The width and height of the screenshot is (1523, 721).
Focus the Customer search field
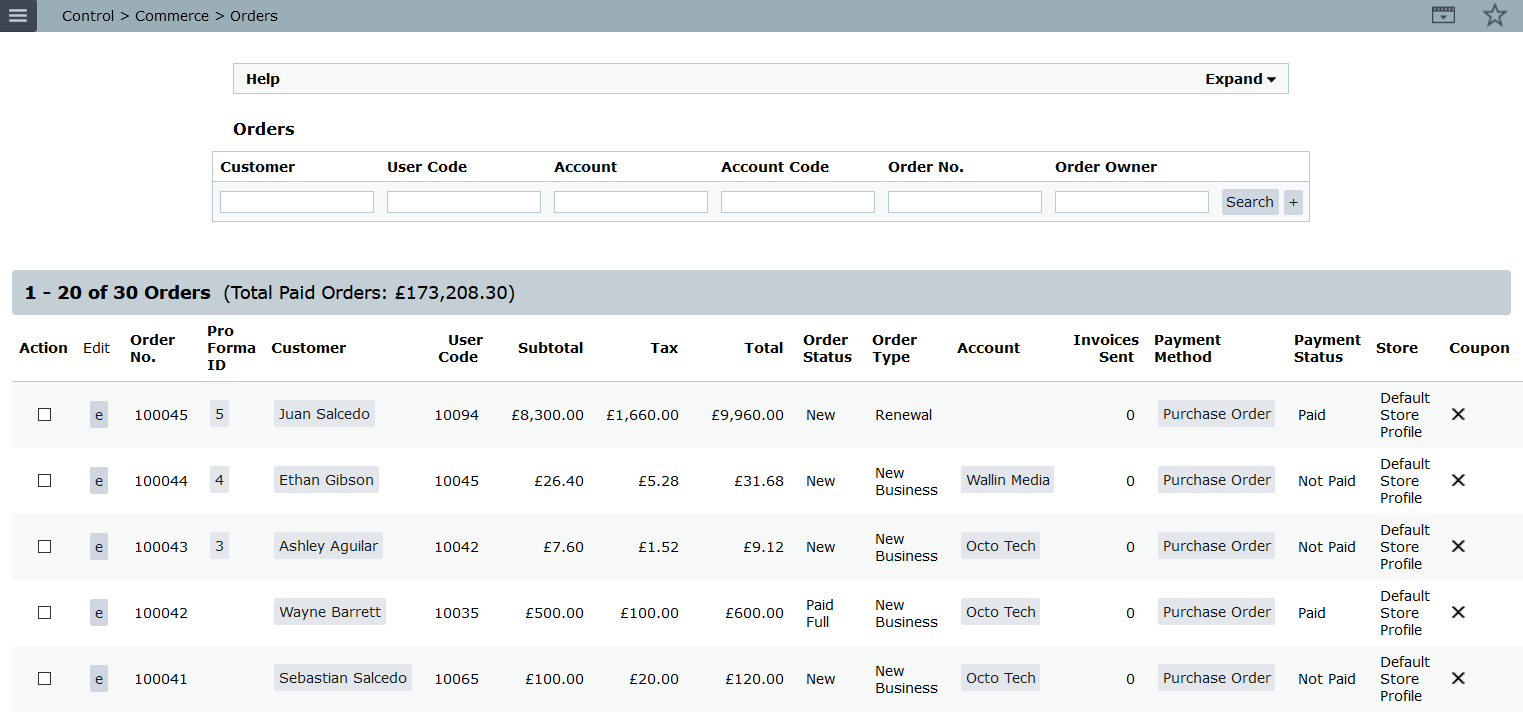coord(297,202)
